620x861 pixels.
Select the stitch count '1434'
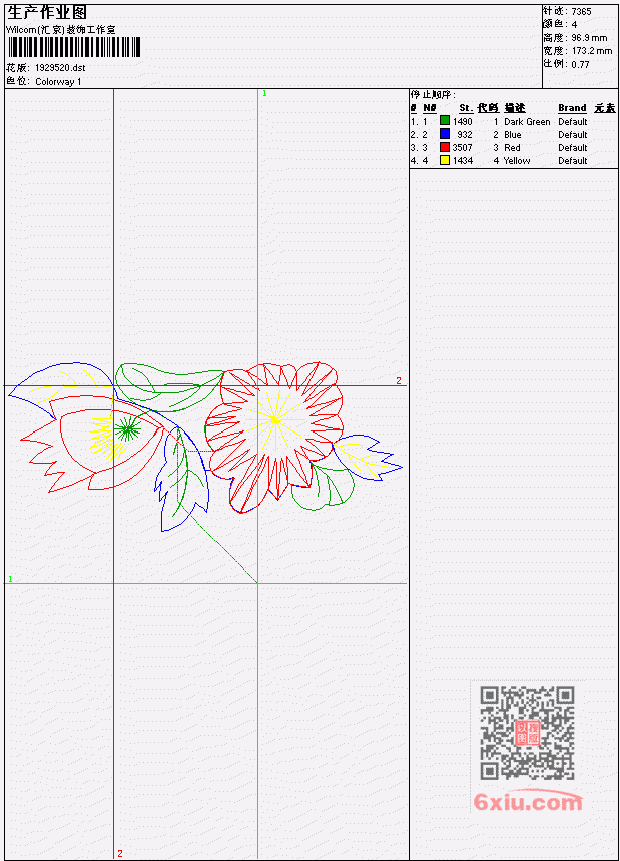coord(462,161)
